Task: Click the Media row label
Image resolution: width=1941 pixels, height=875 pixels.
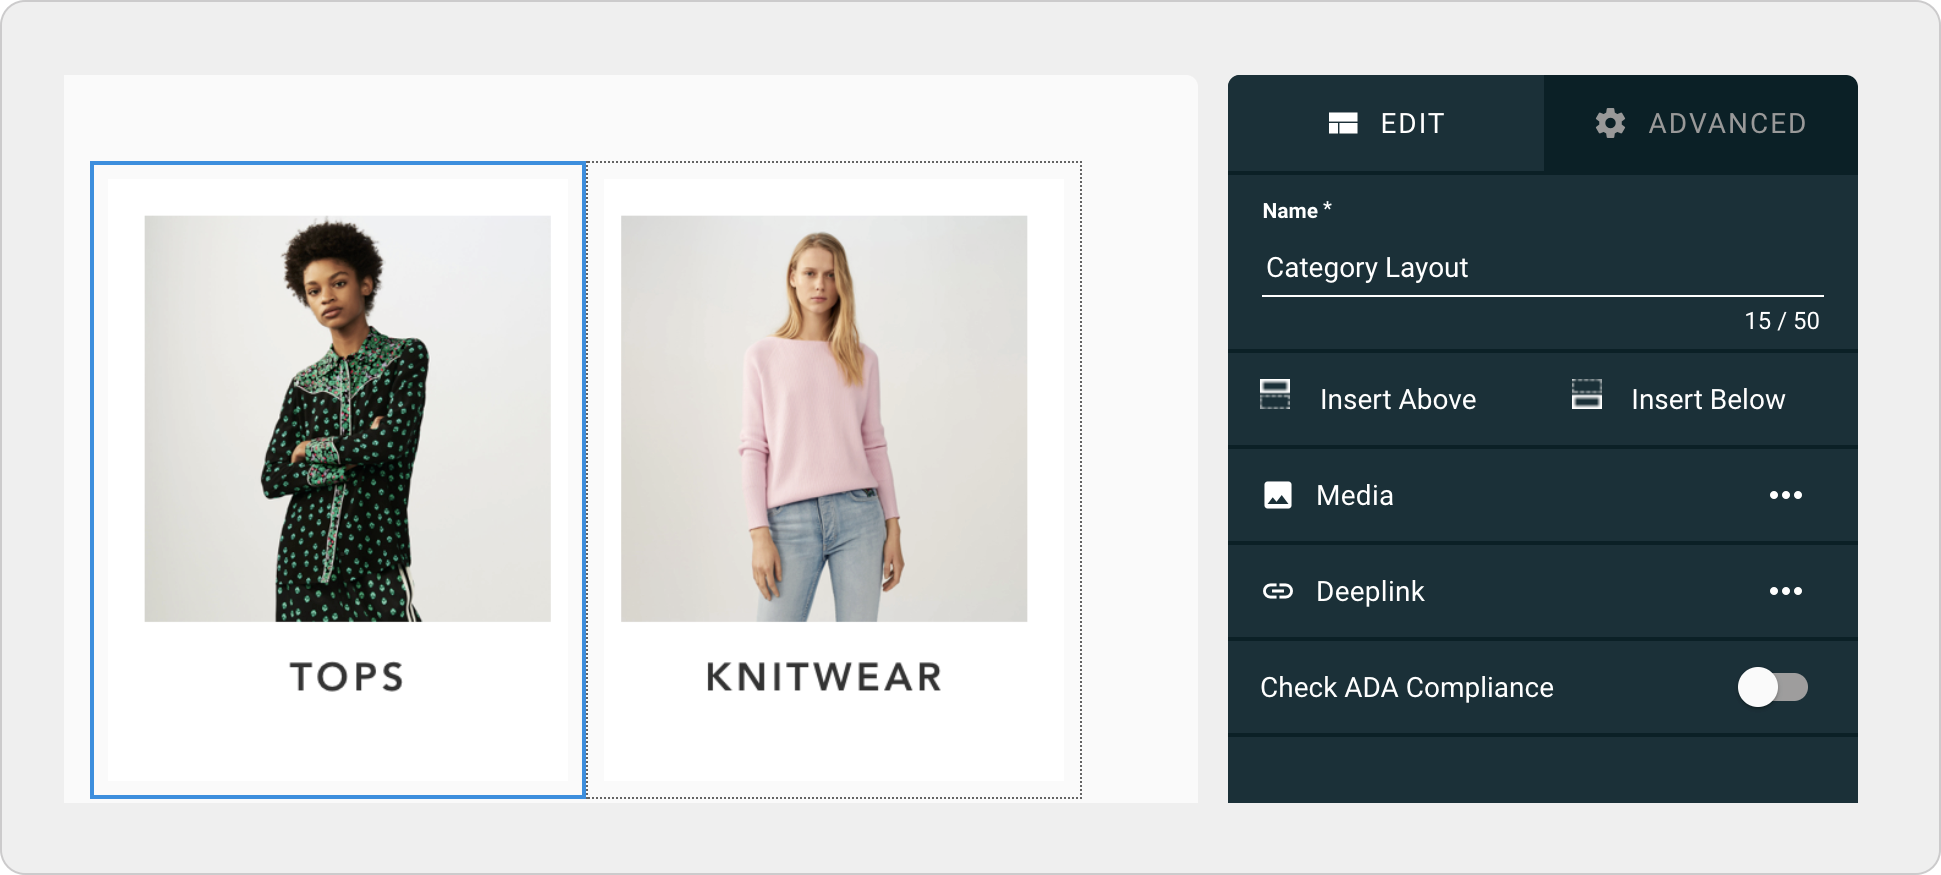Action: (x=1355, y=495)
